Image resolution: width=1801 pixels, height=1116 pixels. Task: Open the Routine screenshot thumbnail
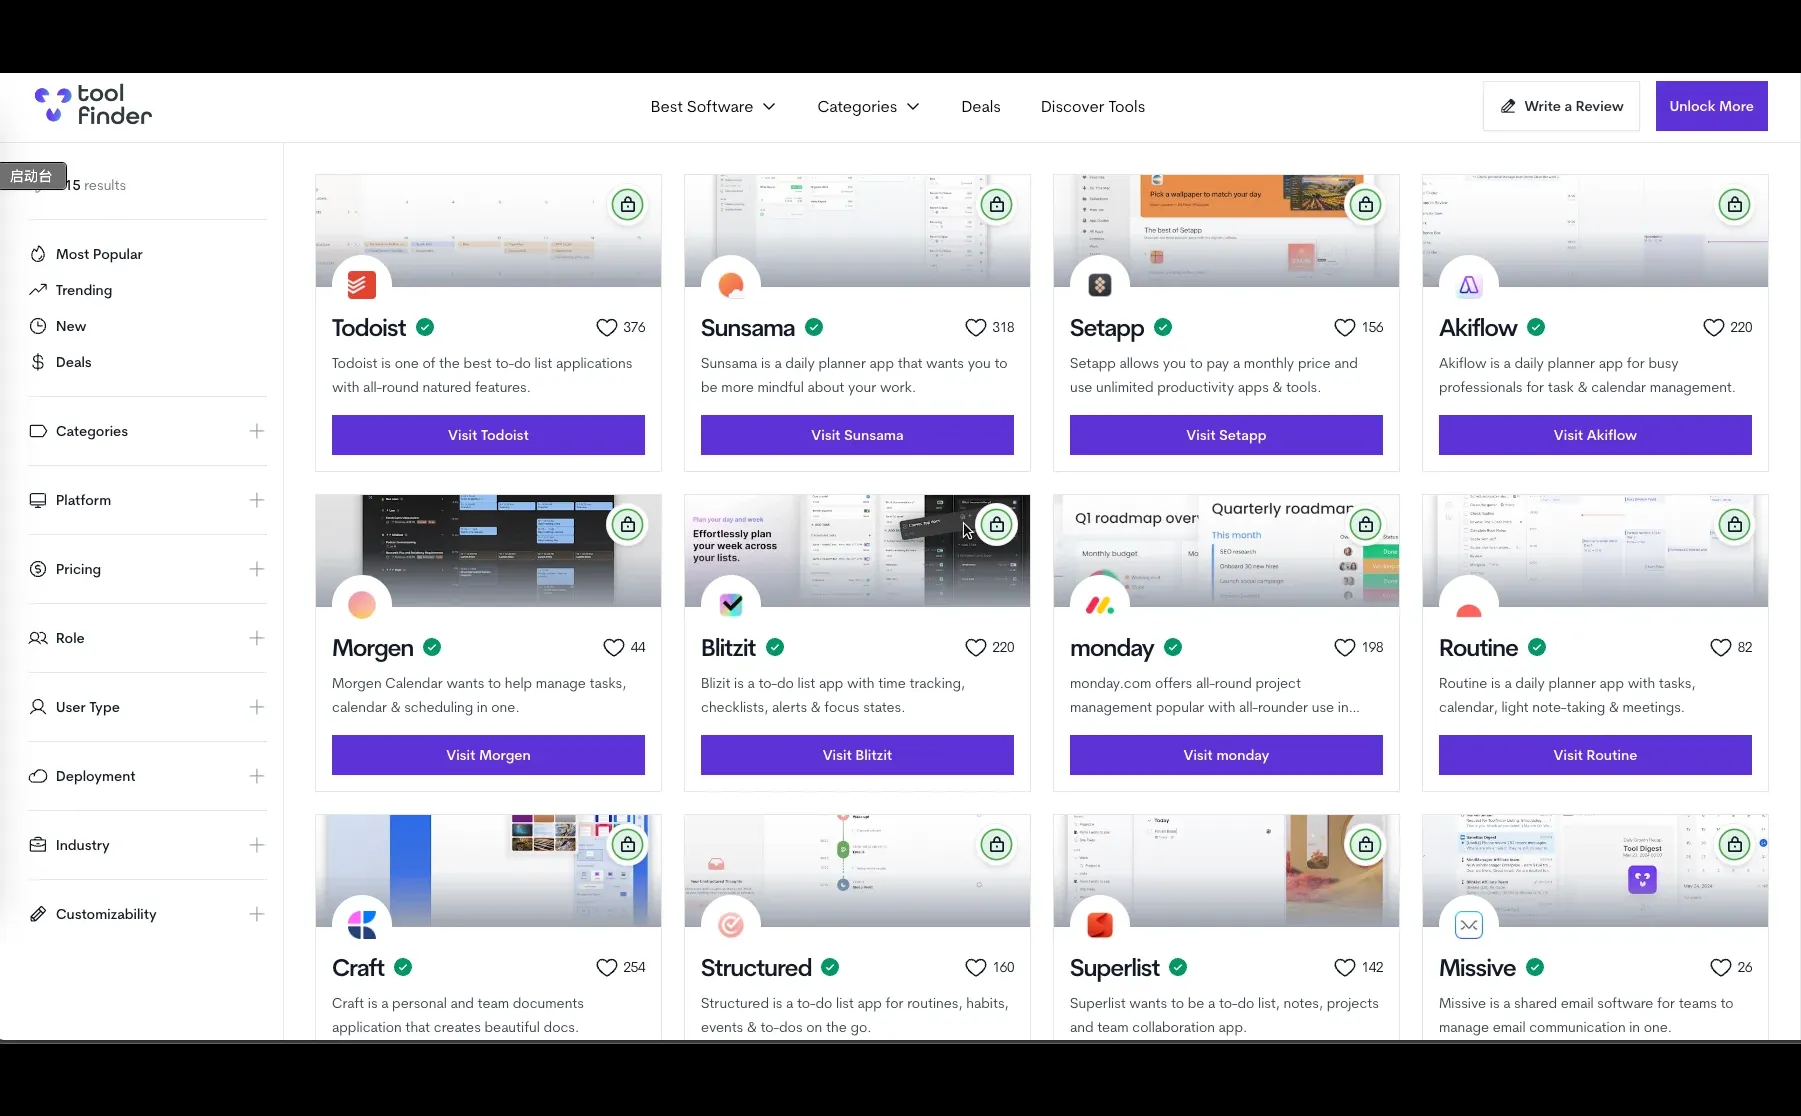point(1595,551)
